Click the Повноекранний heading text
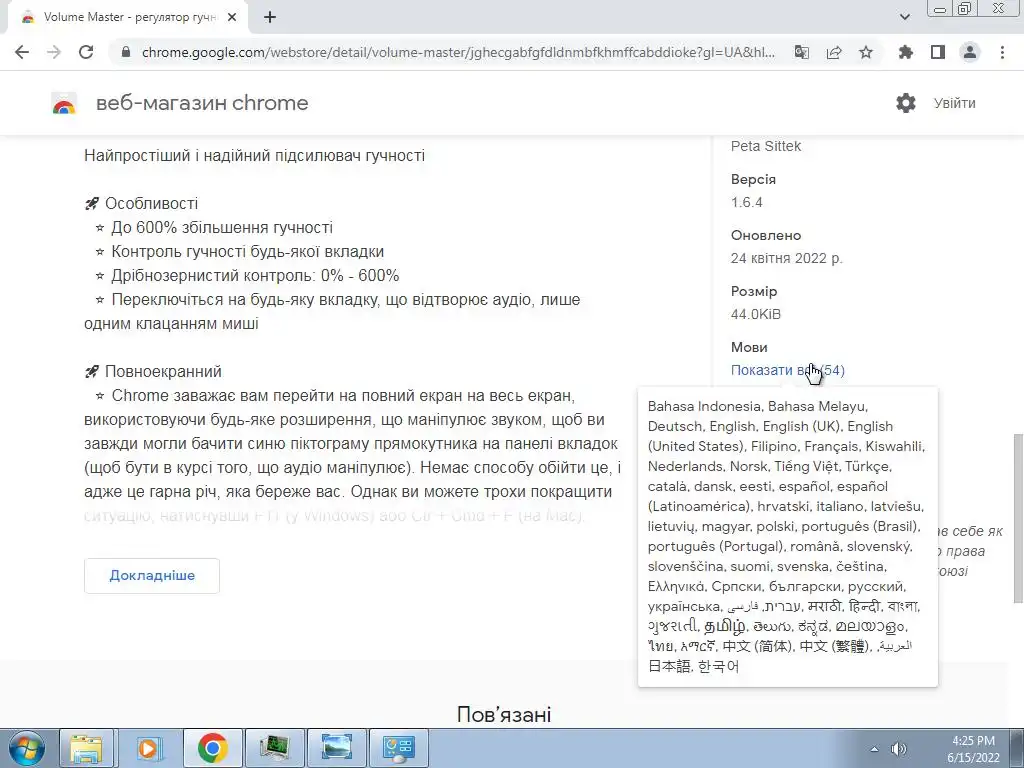 click(x=163, y=371)
